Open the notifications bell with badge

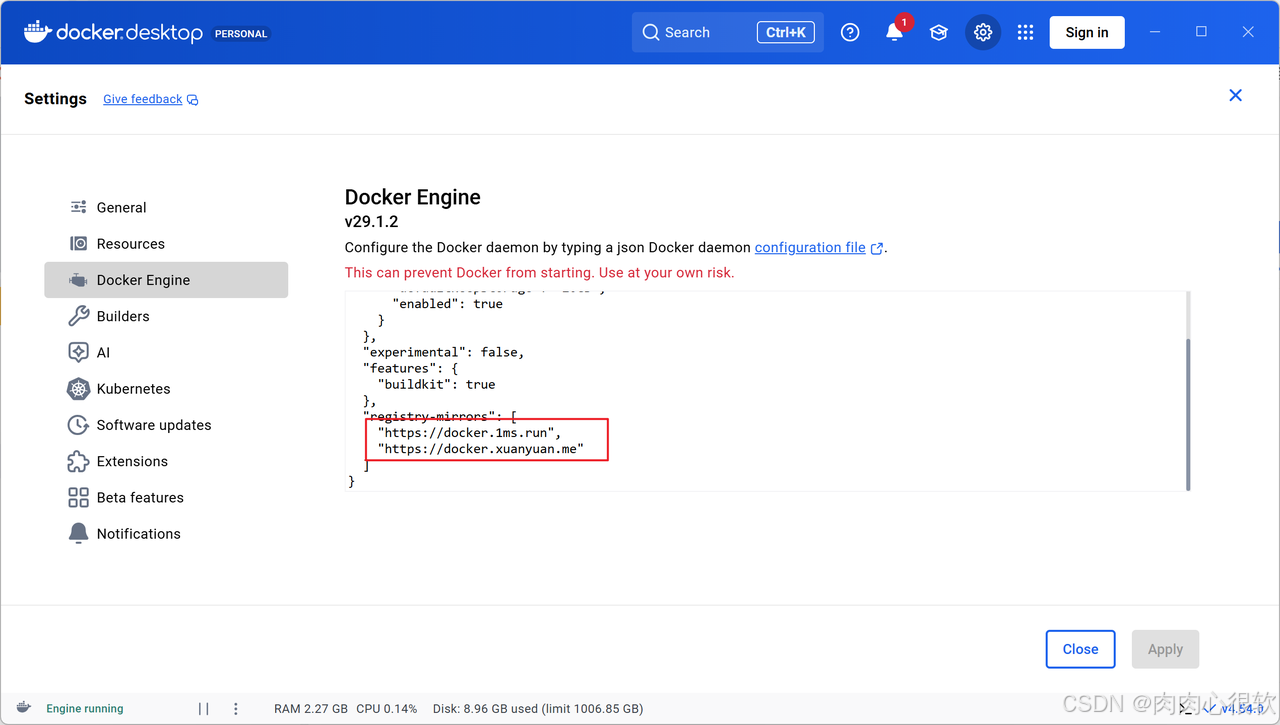pos(895,32)
